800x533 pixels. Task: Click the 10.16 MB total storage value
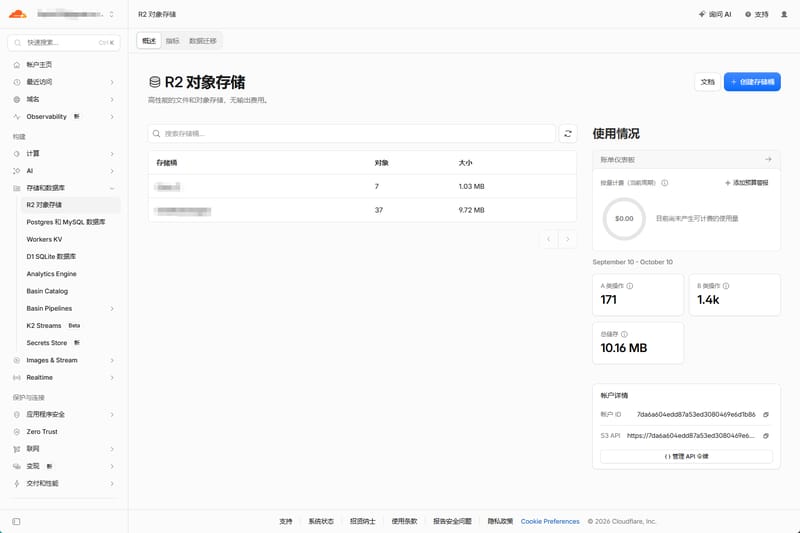(x=623, y=348)
